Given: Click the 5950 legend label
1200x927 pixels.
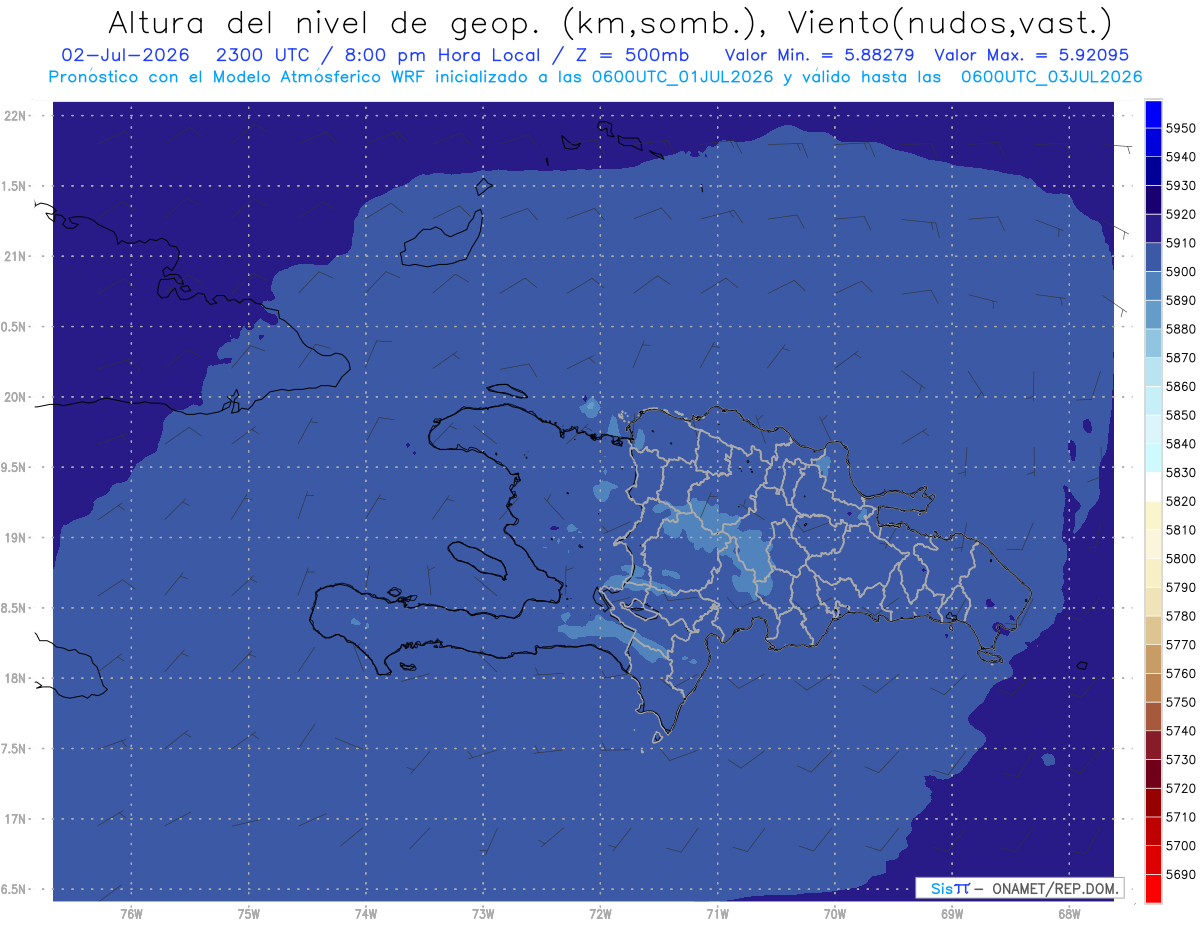Looking at the screenshot, I should pos(1180,128).
